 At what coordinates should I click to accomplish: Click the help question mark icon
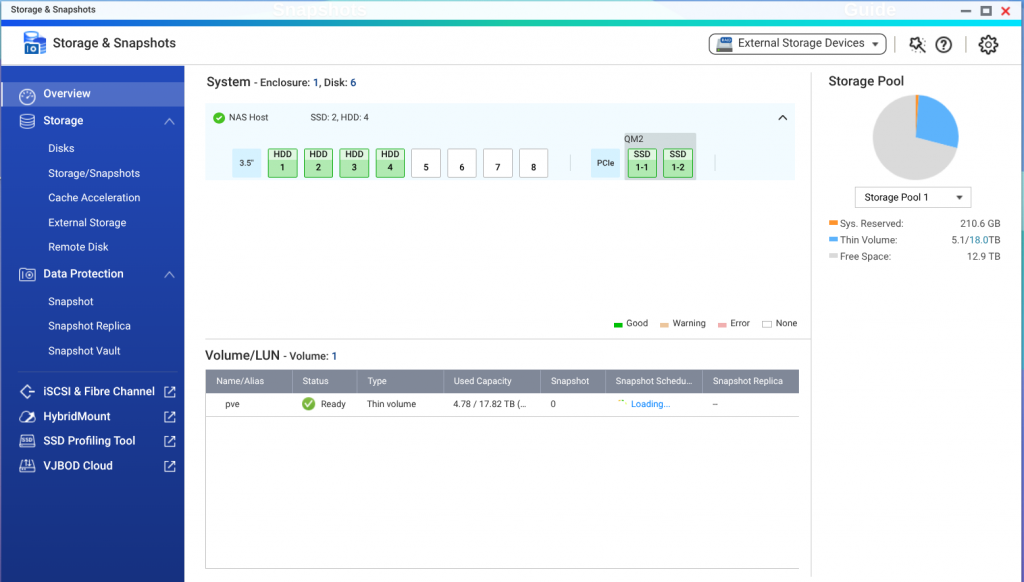click(x=944, y=44)
